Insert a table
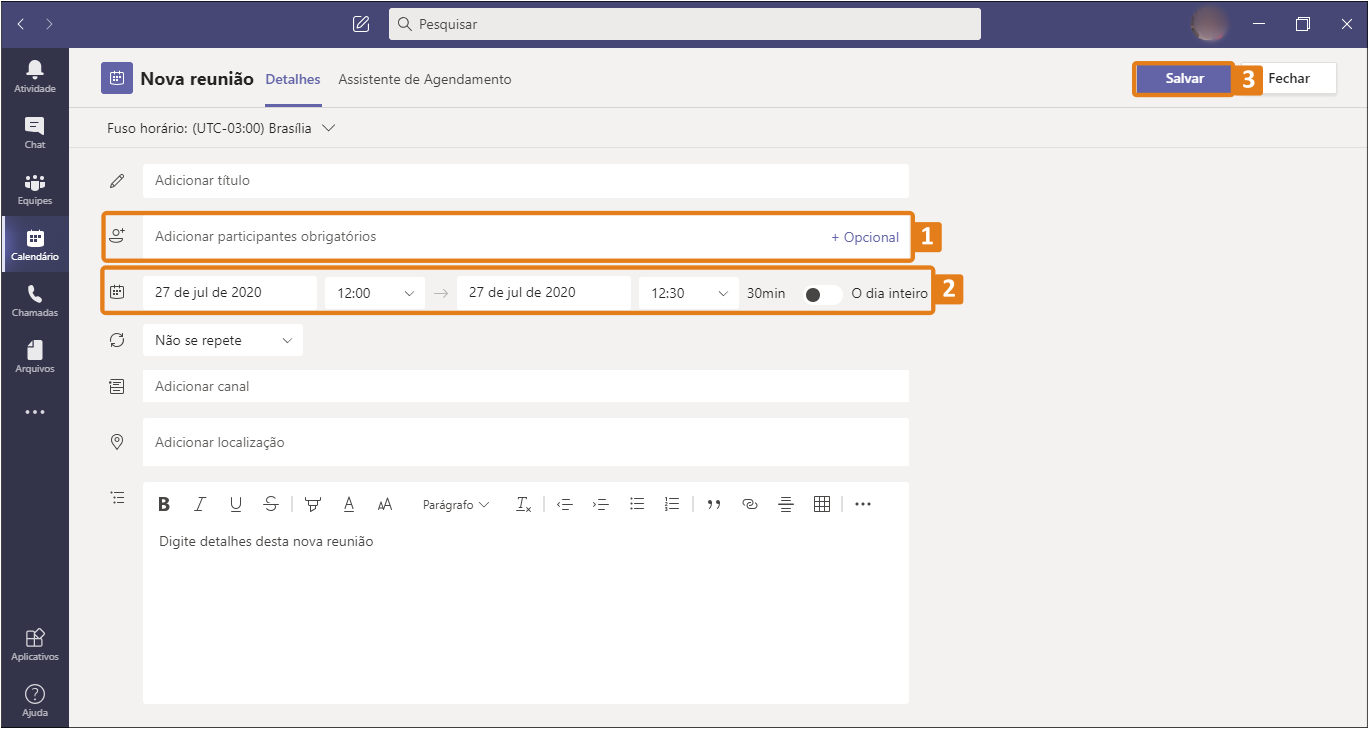 pyautogui.click(x=822, y=505)
